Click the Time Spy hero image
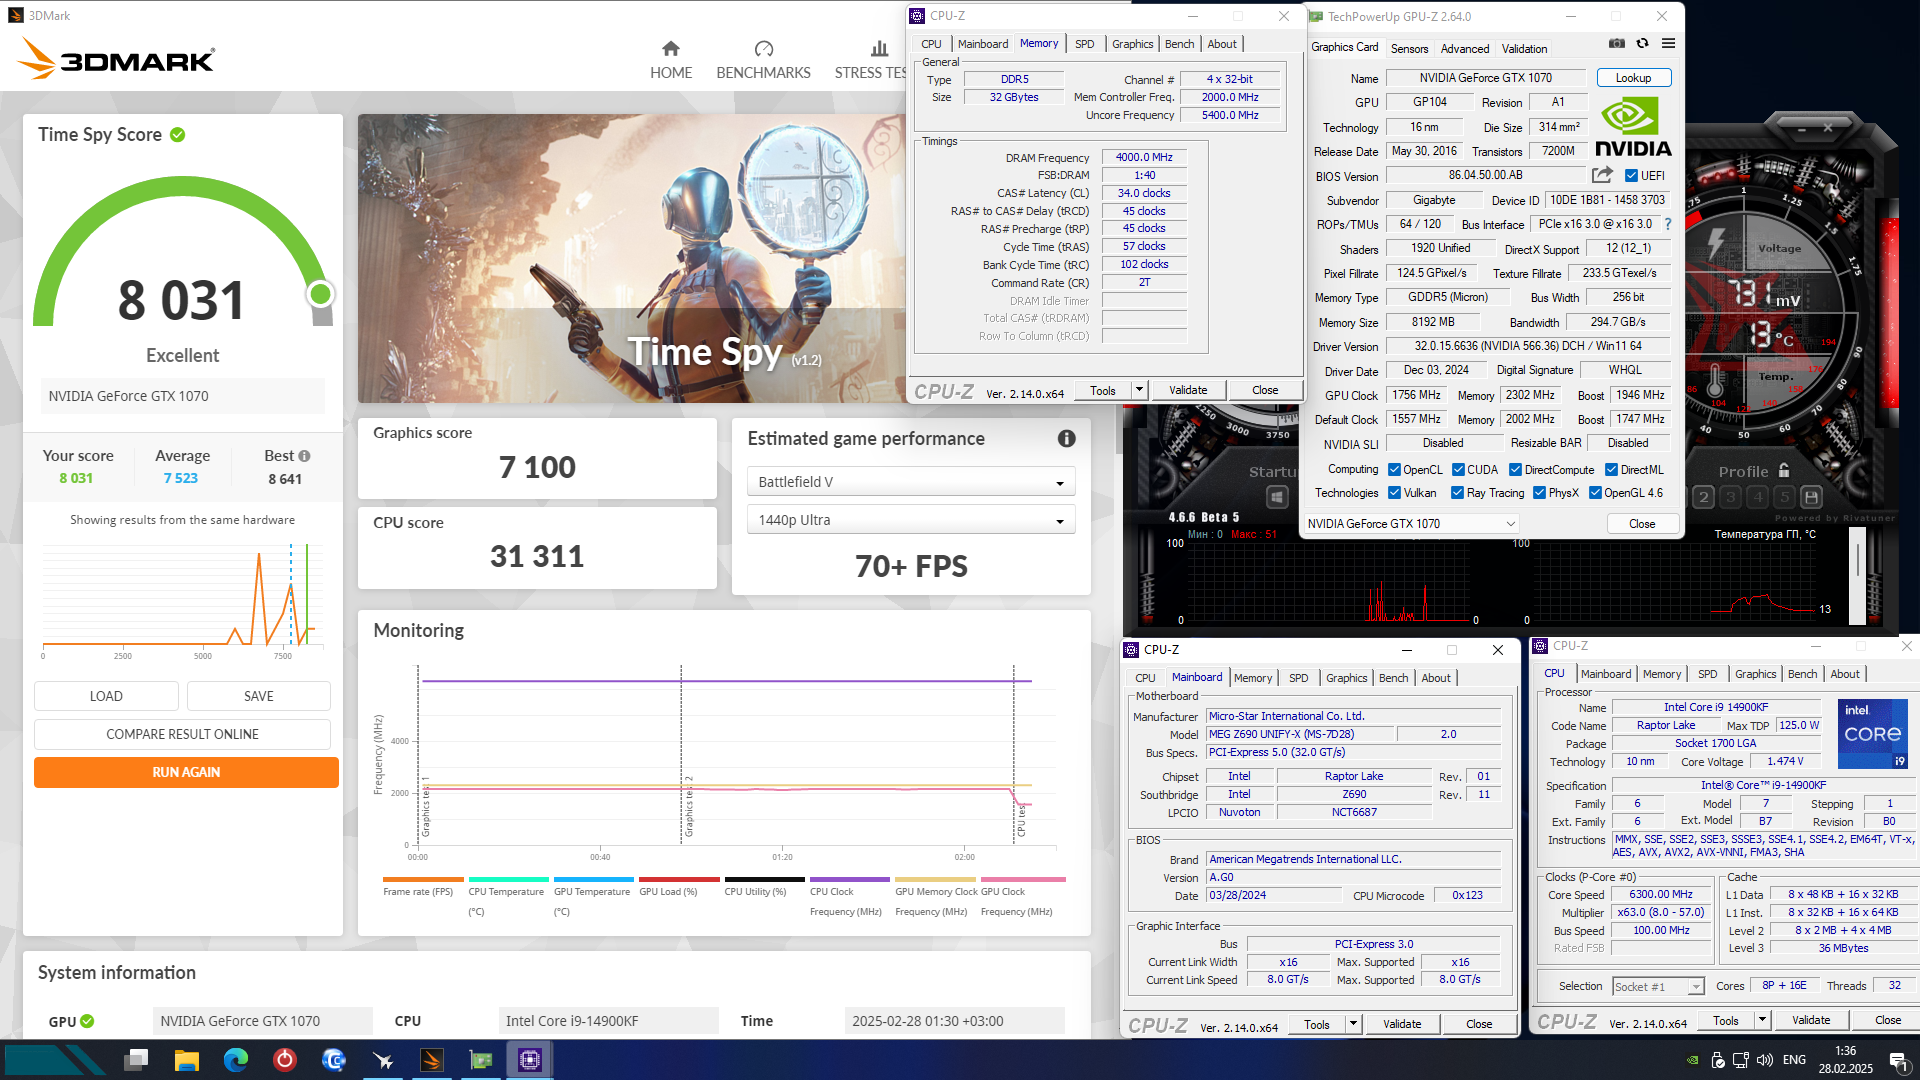Image resolution: width=1920 pixels, height=1080 pixels. (x=631, y=258)
